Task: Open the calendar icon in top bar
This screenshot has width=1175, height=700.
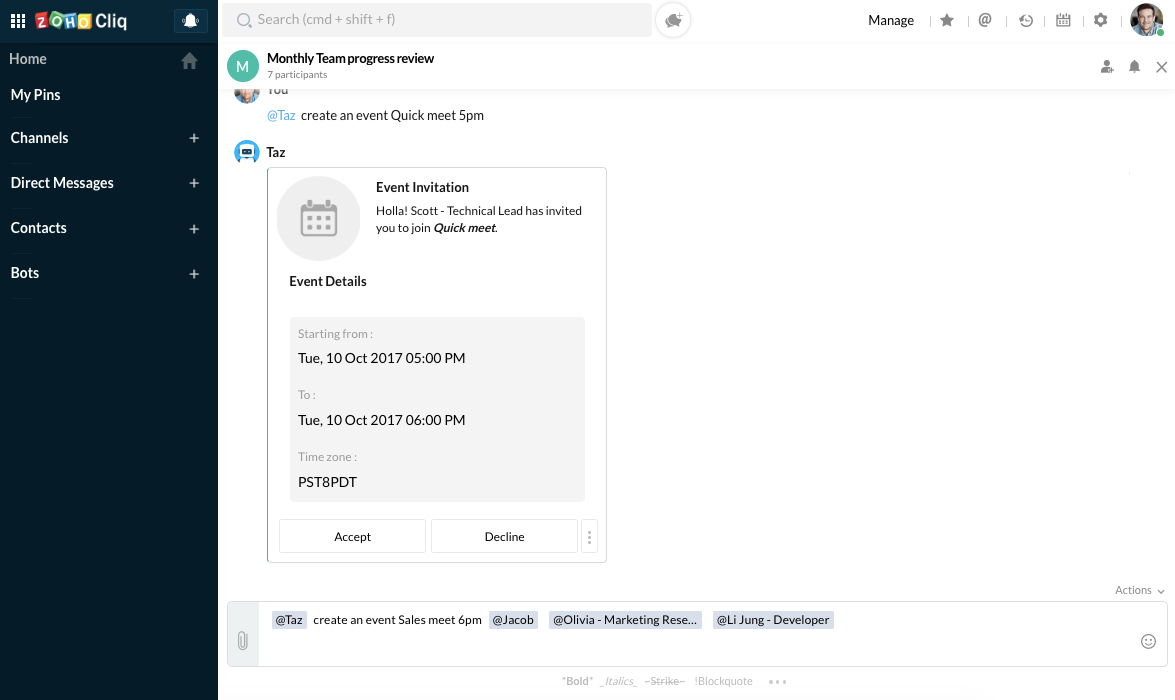Action: tap(1063, 20)
